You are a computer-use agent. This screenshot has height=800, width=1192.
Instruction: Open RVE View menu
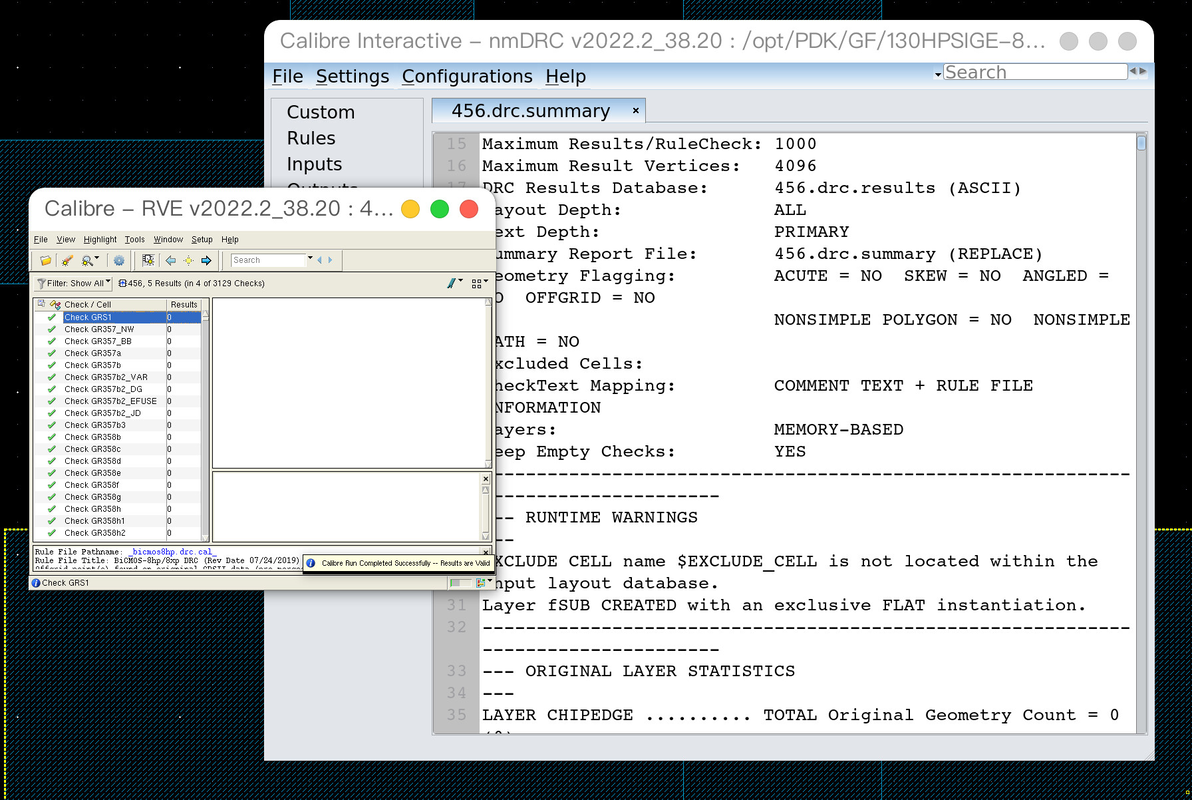click(x=66, y=240)
